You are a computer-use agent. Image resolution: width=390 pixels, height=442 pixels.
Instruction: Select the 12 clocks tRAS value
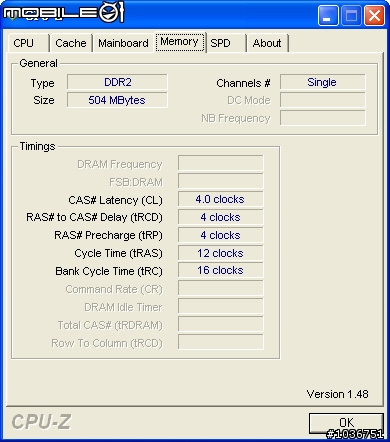coord(221,253)
